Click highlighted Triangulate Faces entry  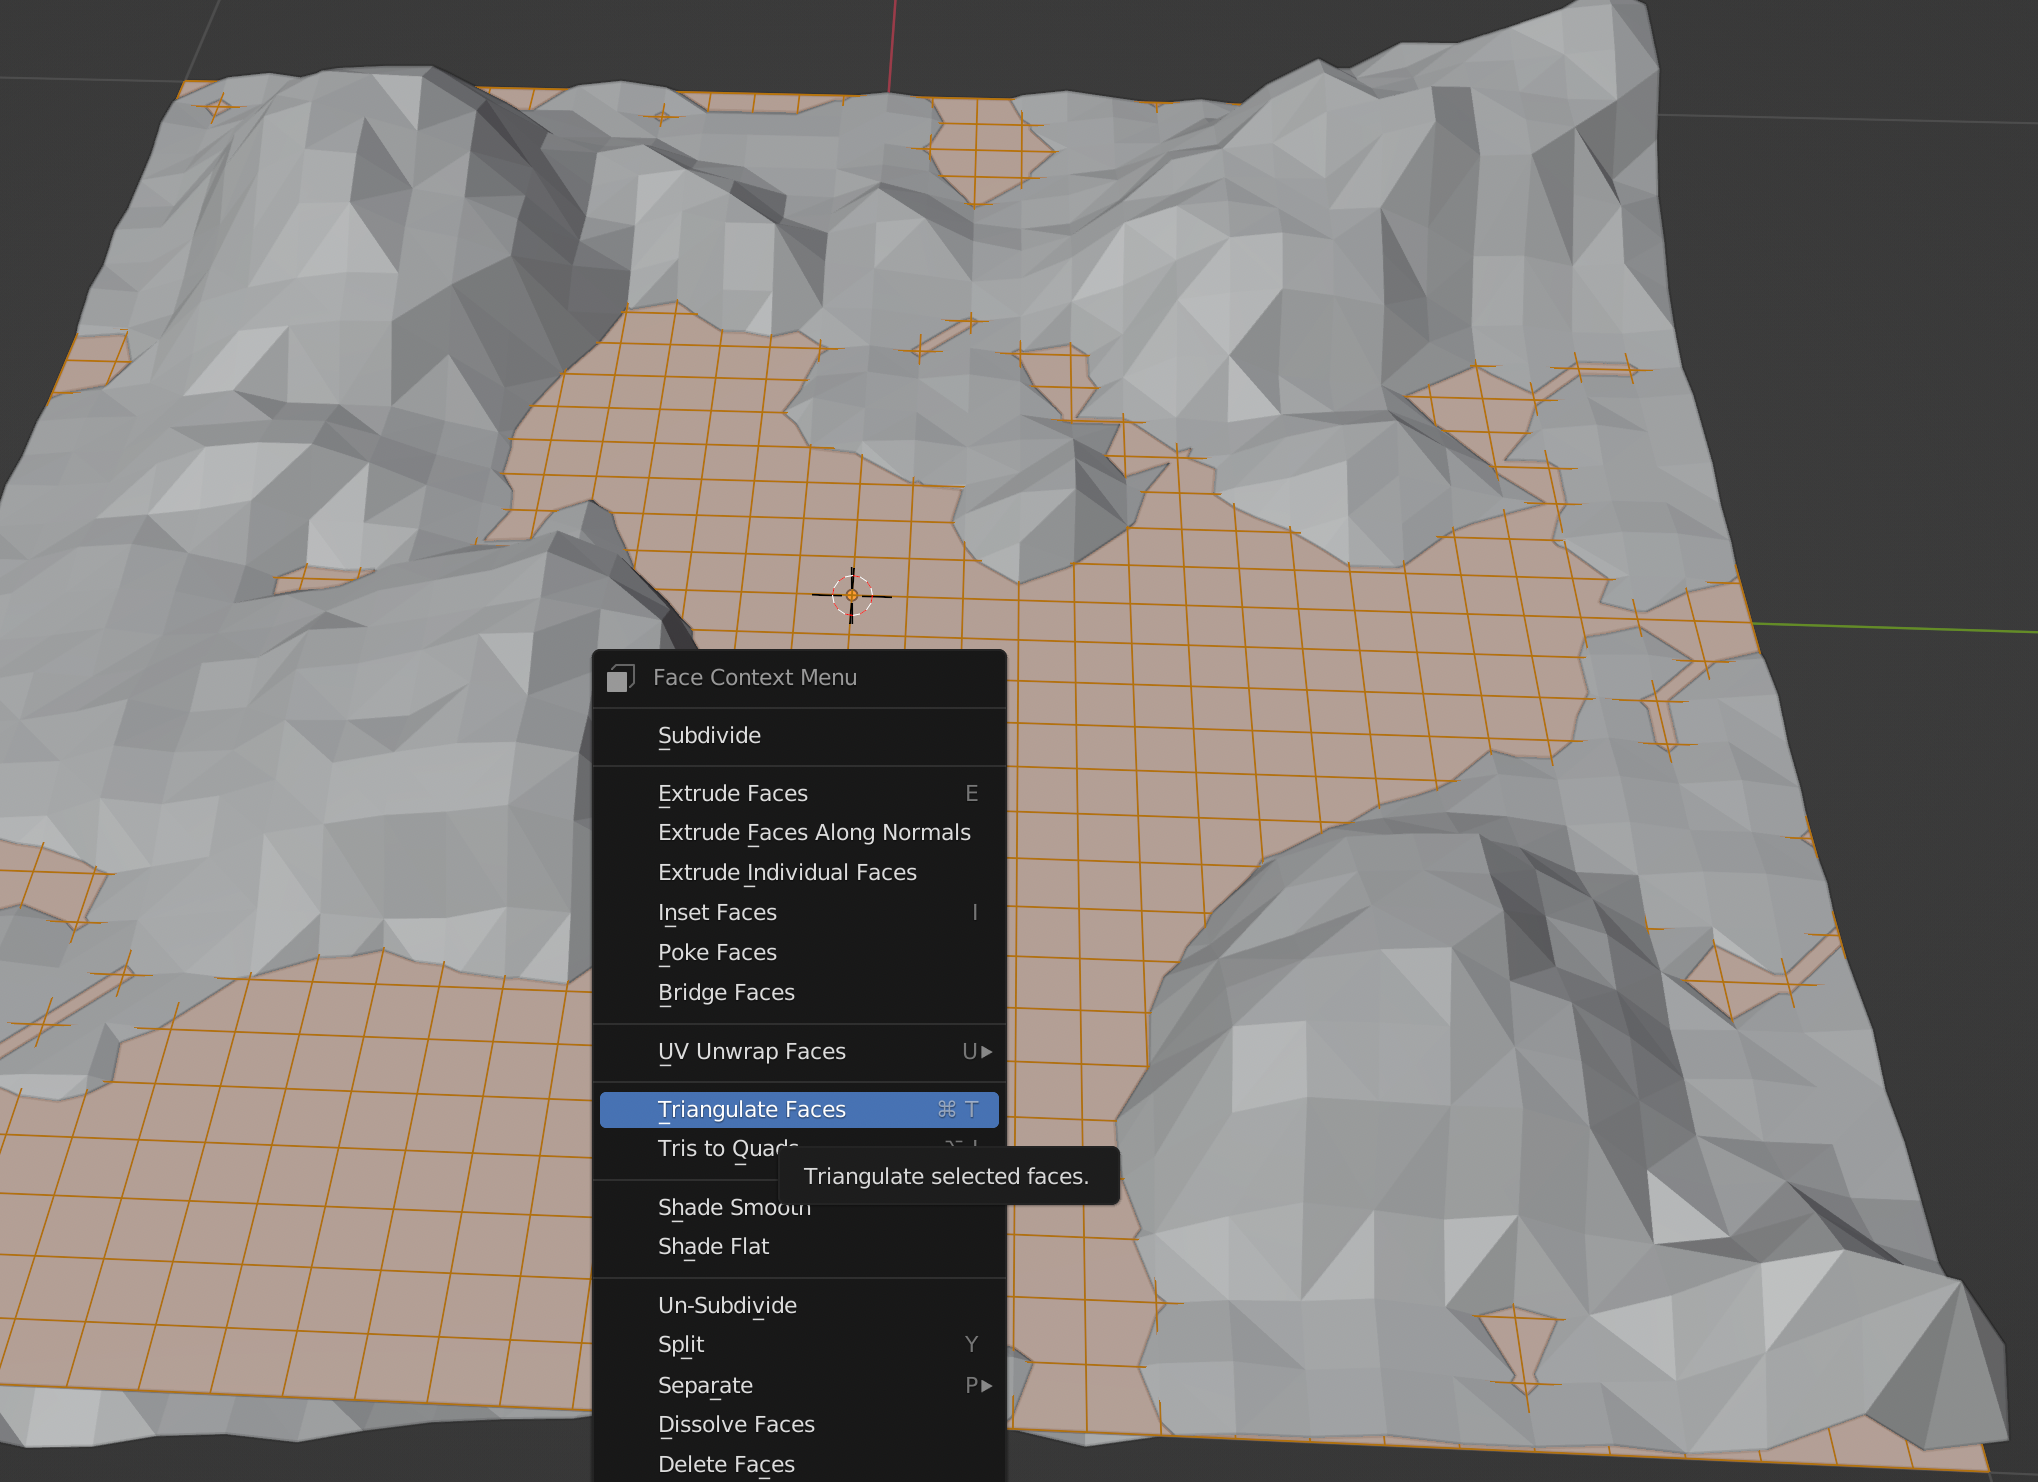point(752,1110)
